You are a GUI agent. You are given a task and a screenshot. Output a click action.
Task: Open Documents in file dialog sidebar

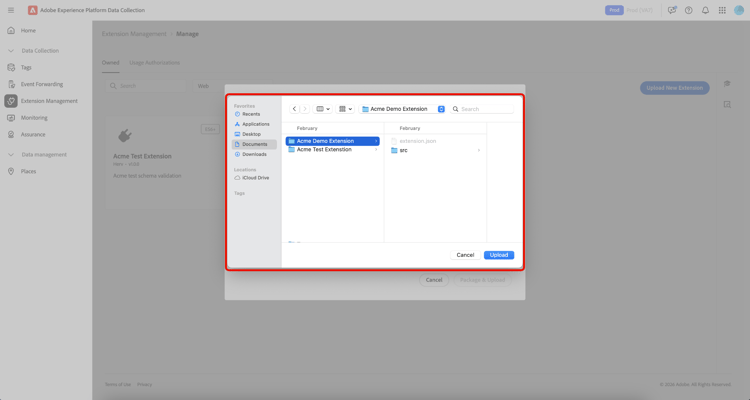pos(254,144)
